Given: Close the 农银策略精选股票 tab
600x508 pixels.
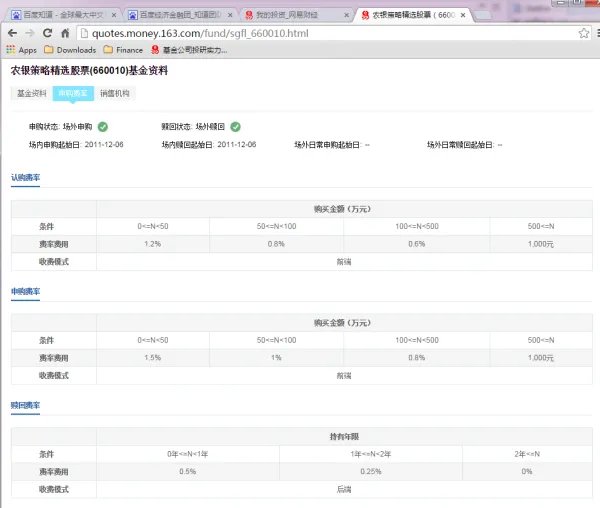Looking at the screenshot, I should pyautogui.click(x=463, y=15).
